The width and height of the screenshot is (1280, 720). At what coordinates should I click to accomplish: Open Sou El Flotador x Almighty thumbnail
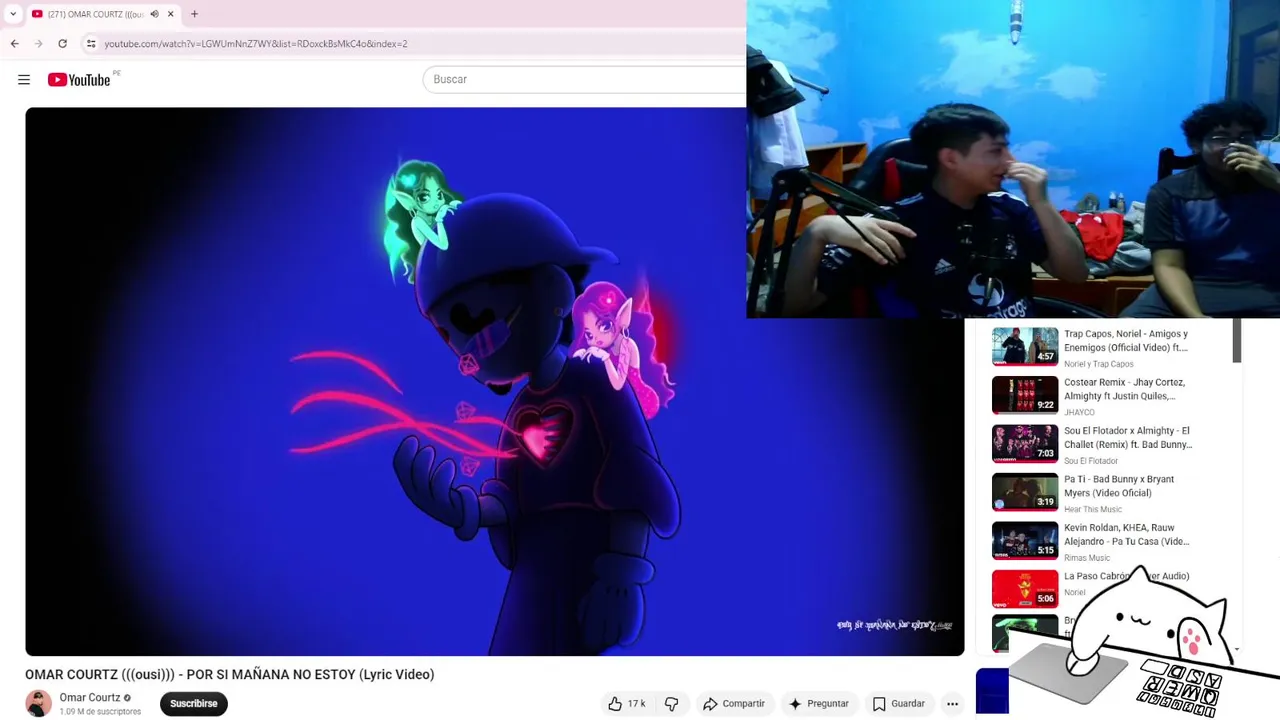tap(1025, 443)
